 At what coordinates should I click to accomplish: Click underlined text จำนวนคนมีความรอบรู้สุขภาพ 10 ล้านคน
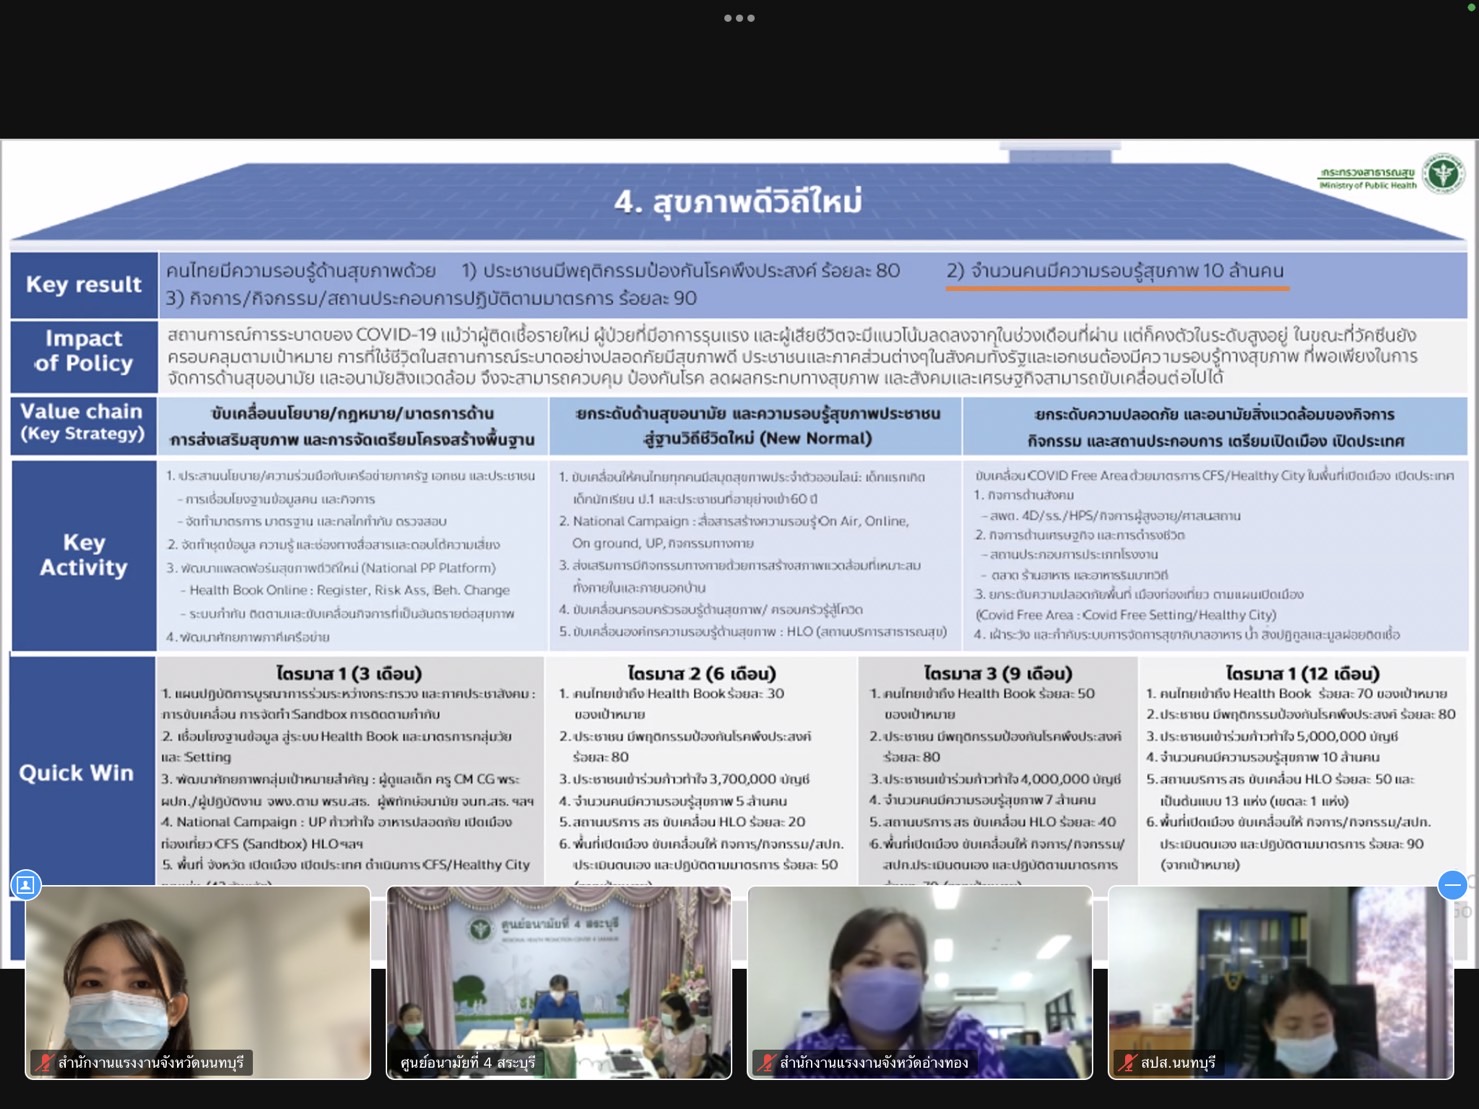point(1115,271)
